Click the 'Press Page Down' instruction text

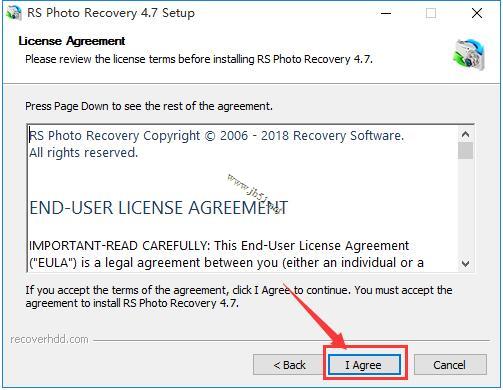pos(149,106)
